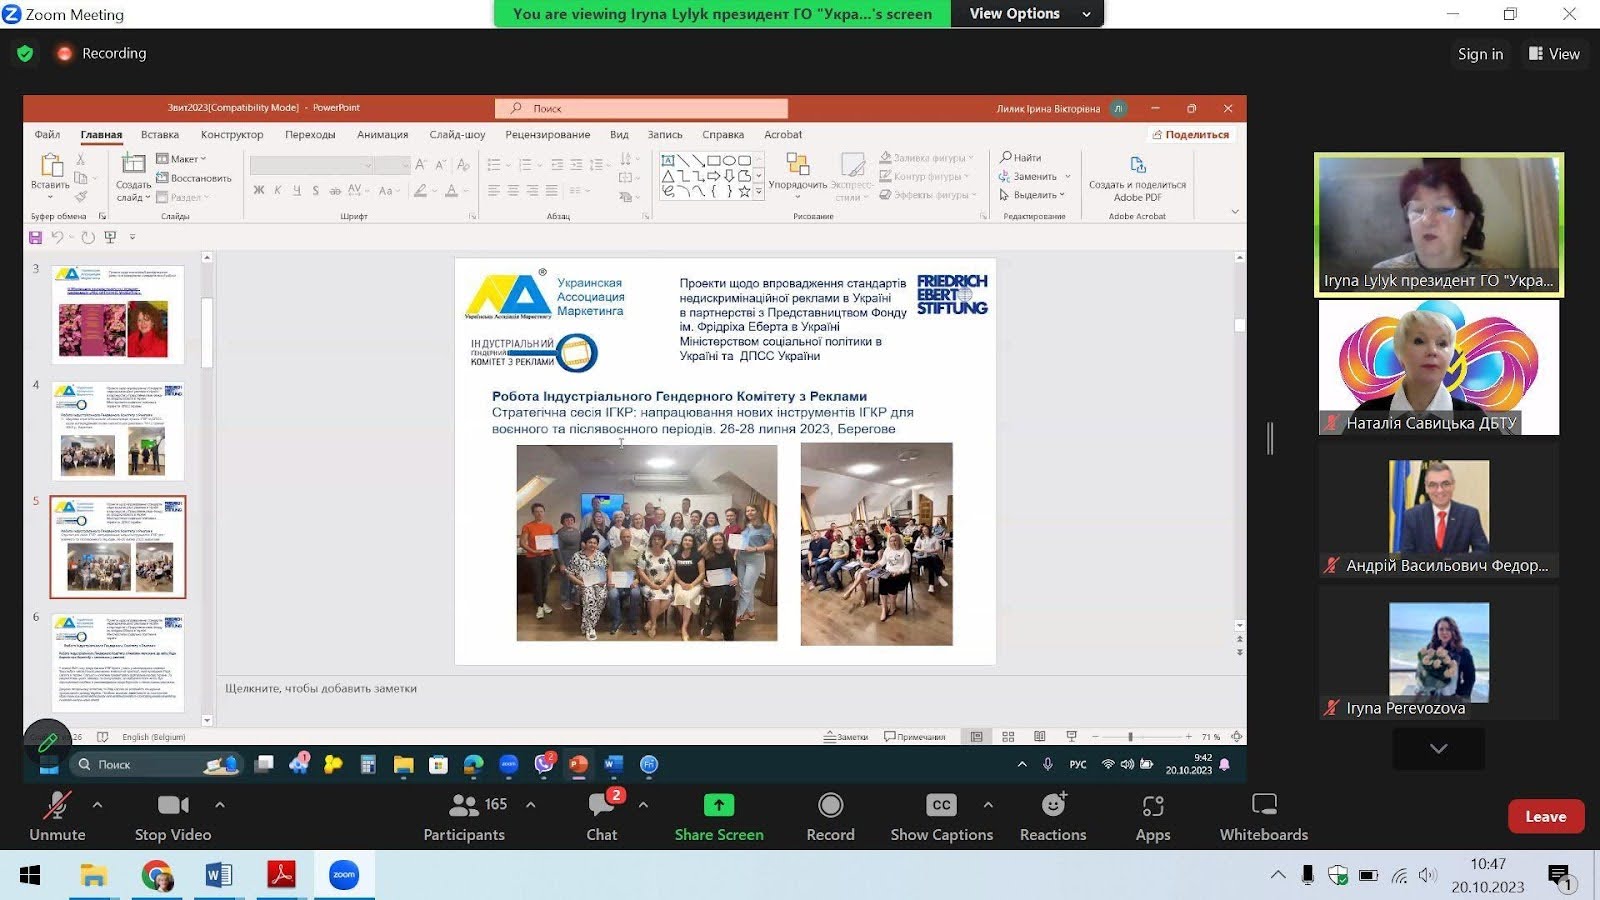The width and height of the screenshot is (1600, 900).
Task: Open the Chat panel with unread messages
Action: pos(602,816)
